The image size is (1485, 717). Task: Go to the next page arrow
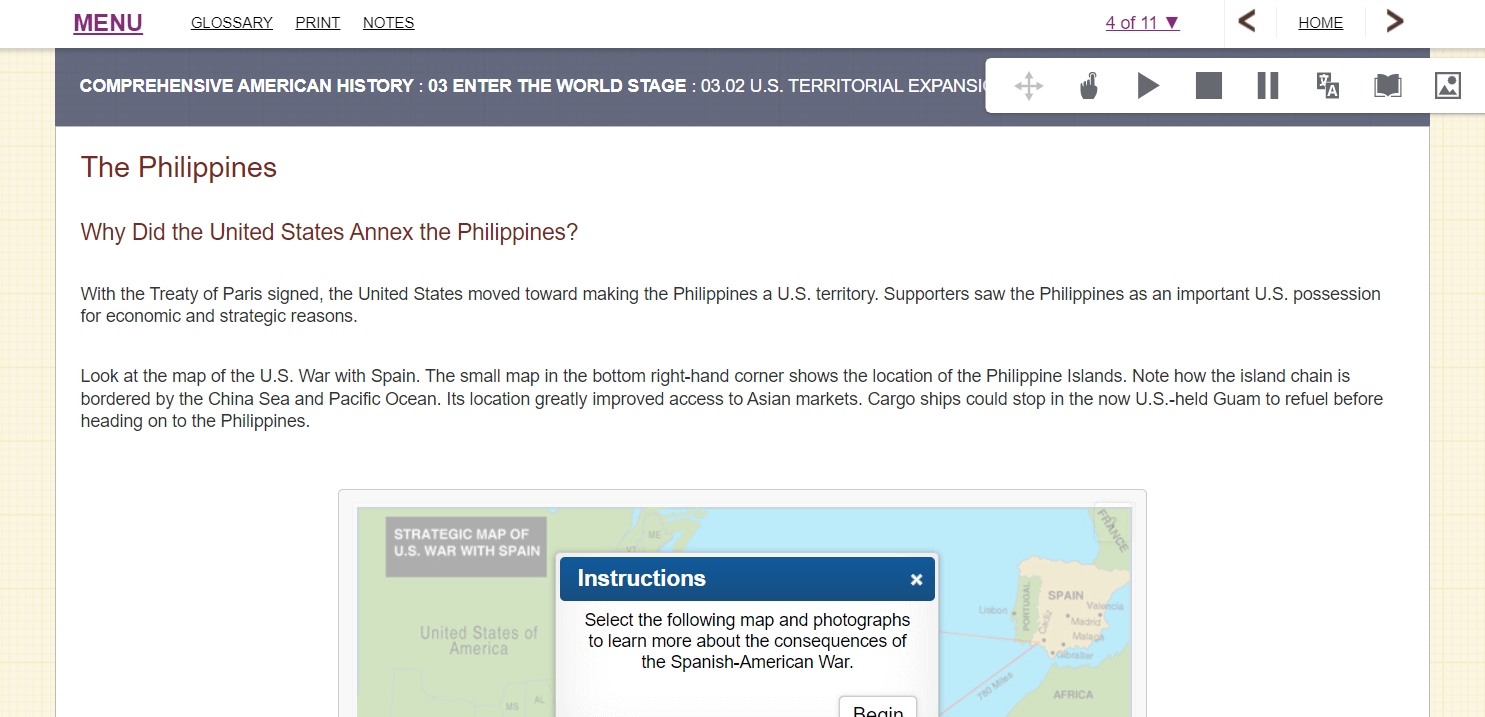pyautogui.click(x=1394, y=22)
